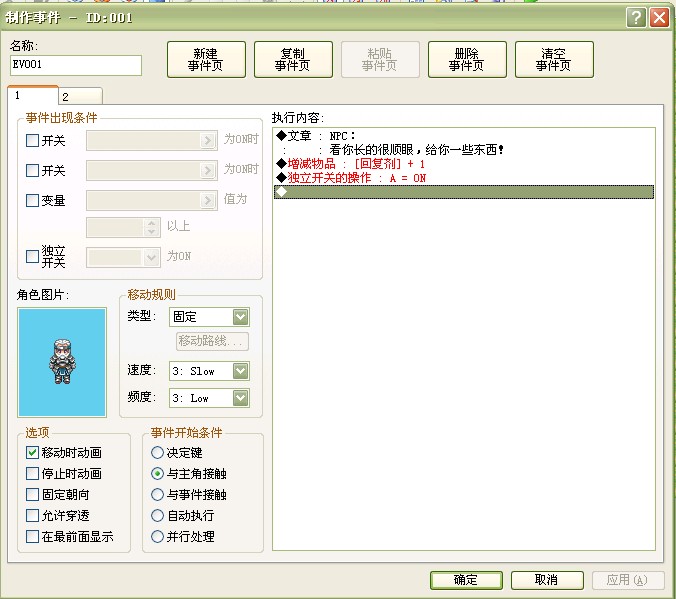
Task: Open the 类型 move type dropdown
Action: pos(209,317)
